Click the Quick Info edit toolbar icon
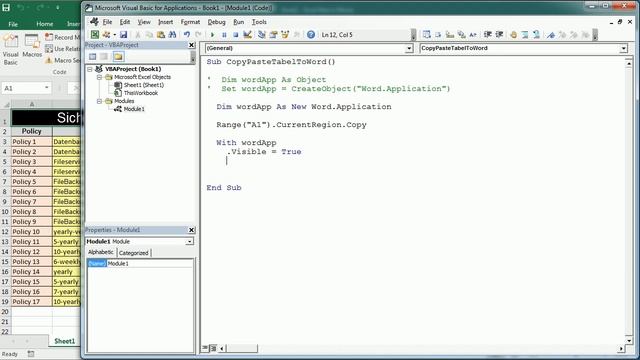Screen dimensions: 640x360 [450, 35]
